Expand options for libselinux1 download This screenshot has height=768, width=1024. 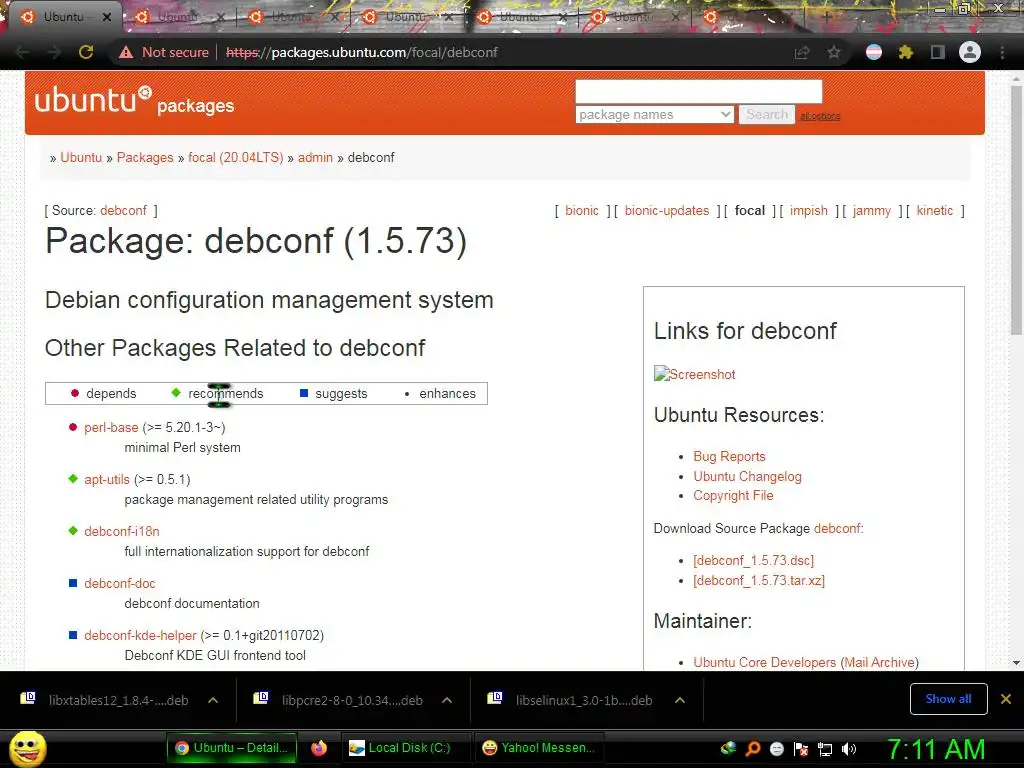(x=680, y=700)
